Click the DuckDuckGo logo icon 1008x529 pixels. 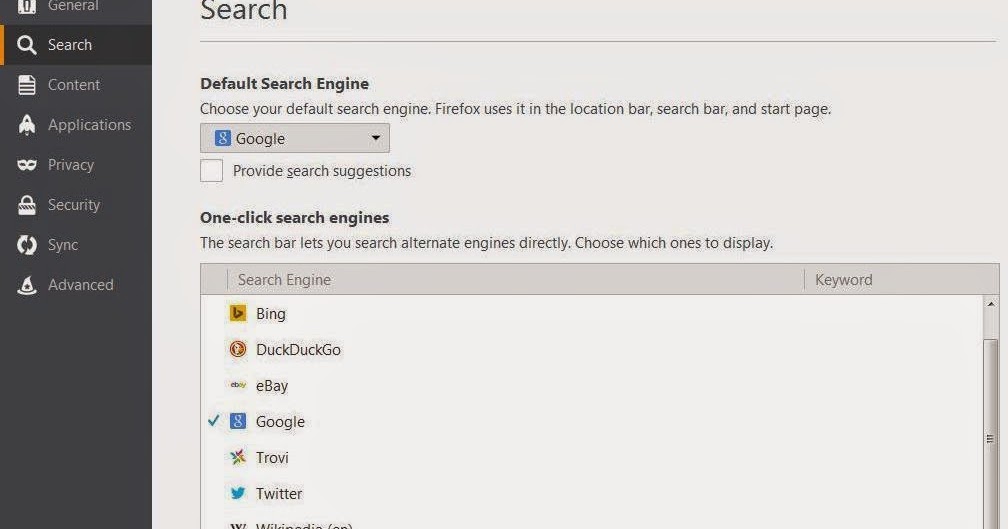tap(238, 350)
